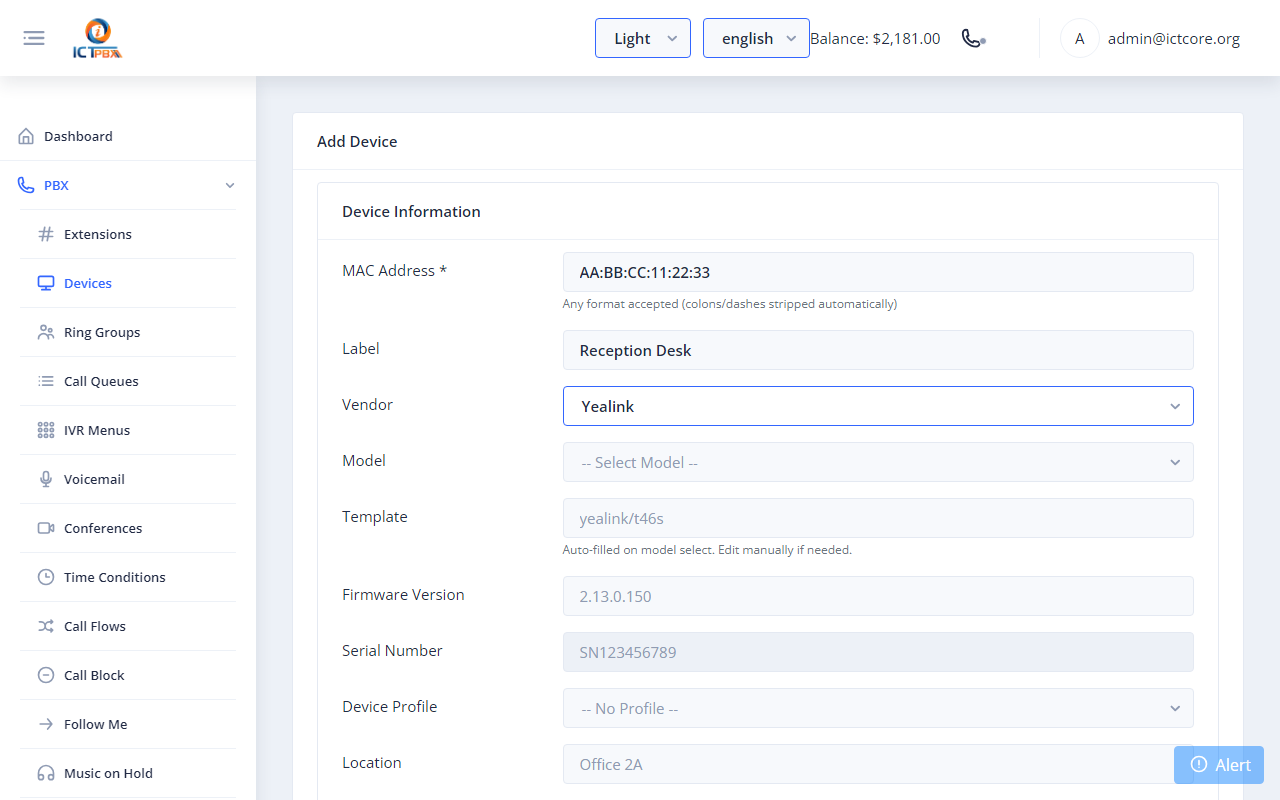Screen dimensions: 1280x800
Task: Open the Select Model dropdown
Action: [x=878, y=462]
